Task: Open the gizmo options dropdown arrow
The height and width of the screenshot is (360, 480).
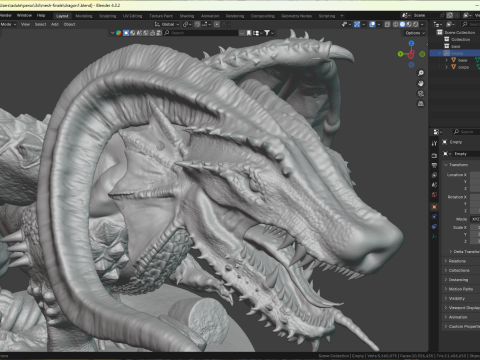Action: [364, 24]
